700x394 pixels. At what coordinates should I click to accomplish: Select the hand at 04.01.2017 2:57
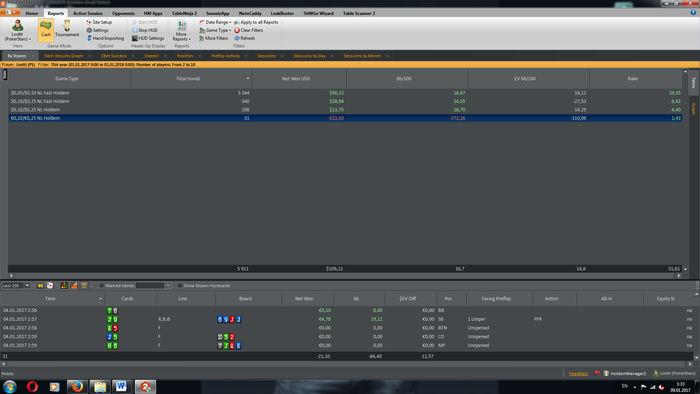coord(346,319)
